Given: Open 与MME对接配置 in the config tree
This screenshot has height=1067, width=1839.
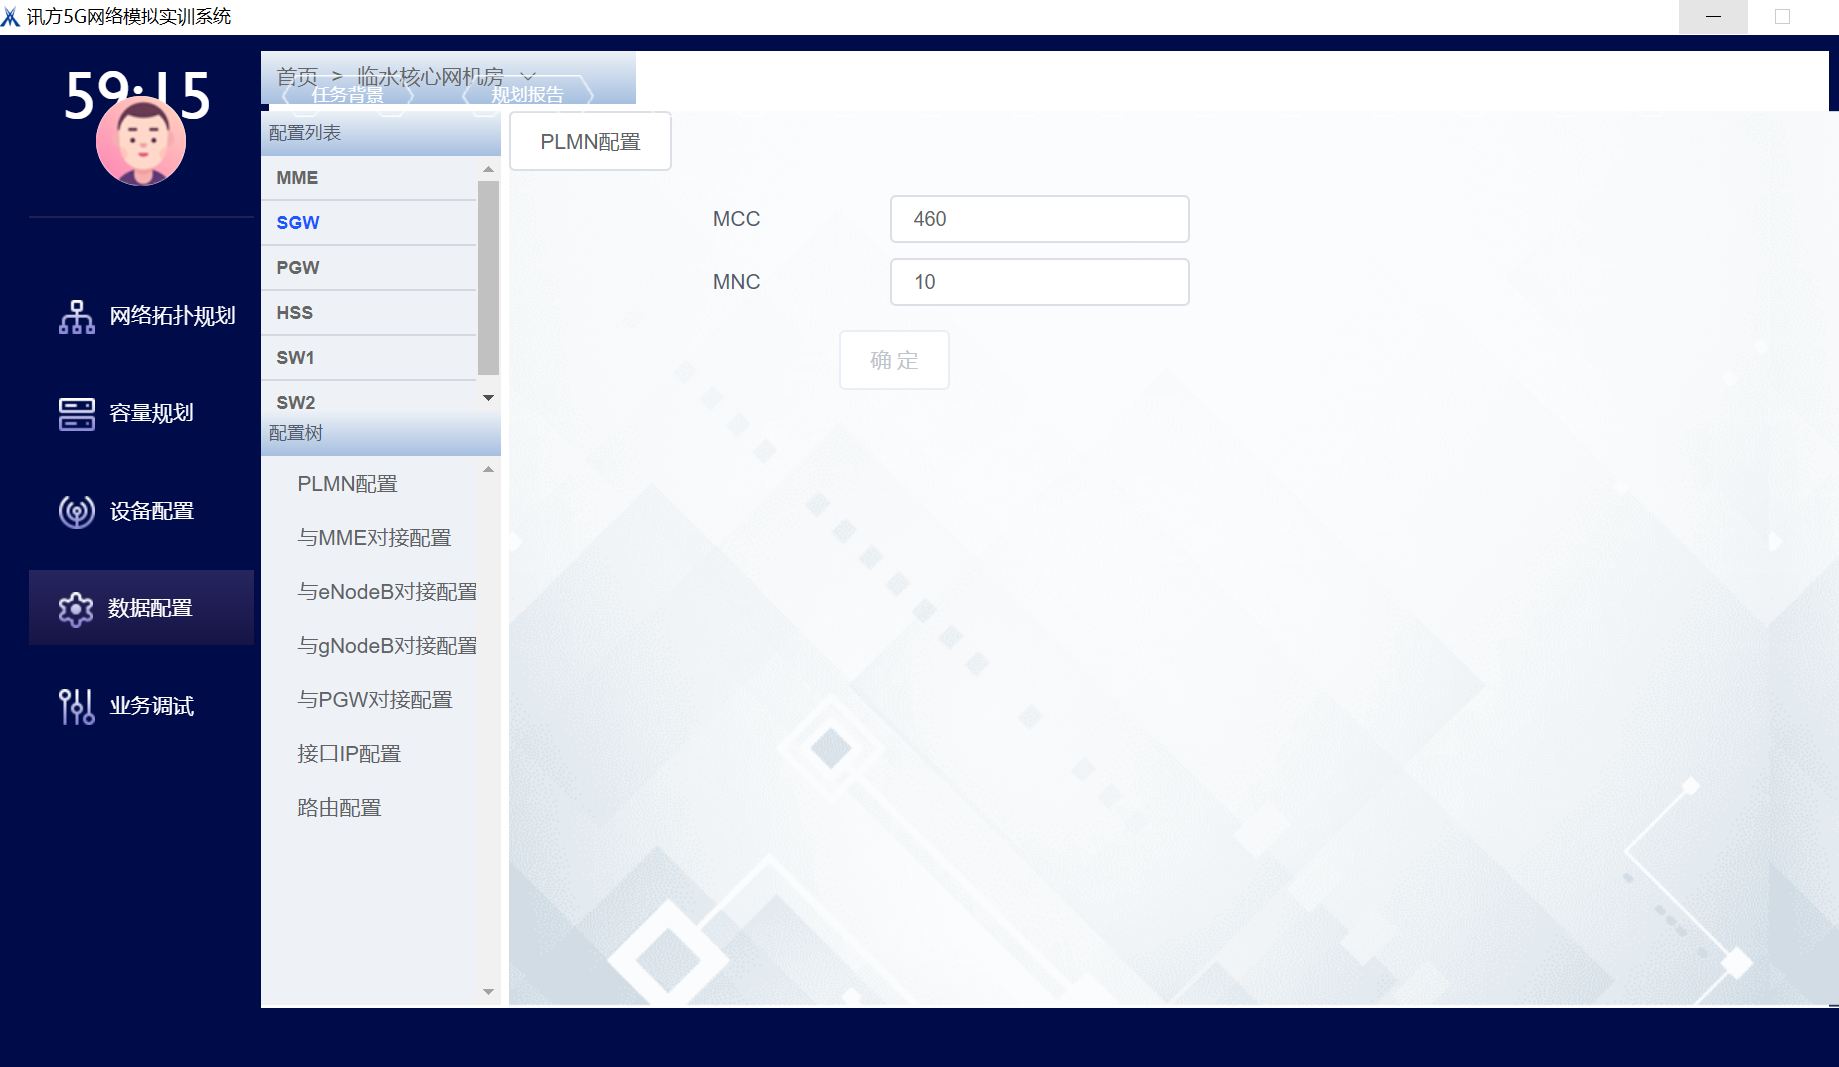Looking at the screenshot, I should pyautogui.click(x=374, y=538).
